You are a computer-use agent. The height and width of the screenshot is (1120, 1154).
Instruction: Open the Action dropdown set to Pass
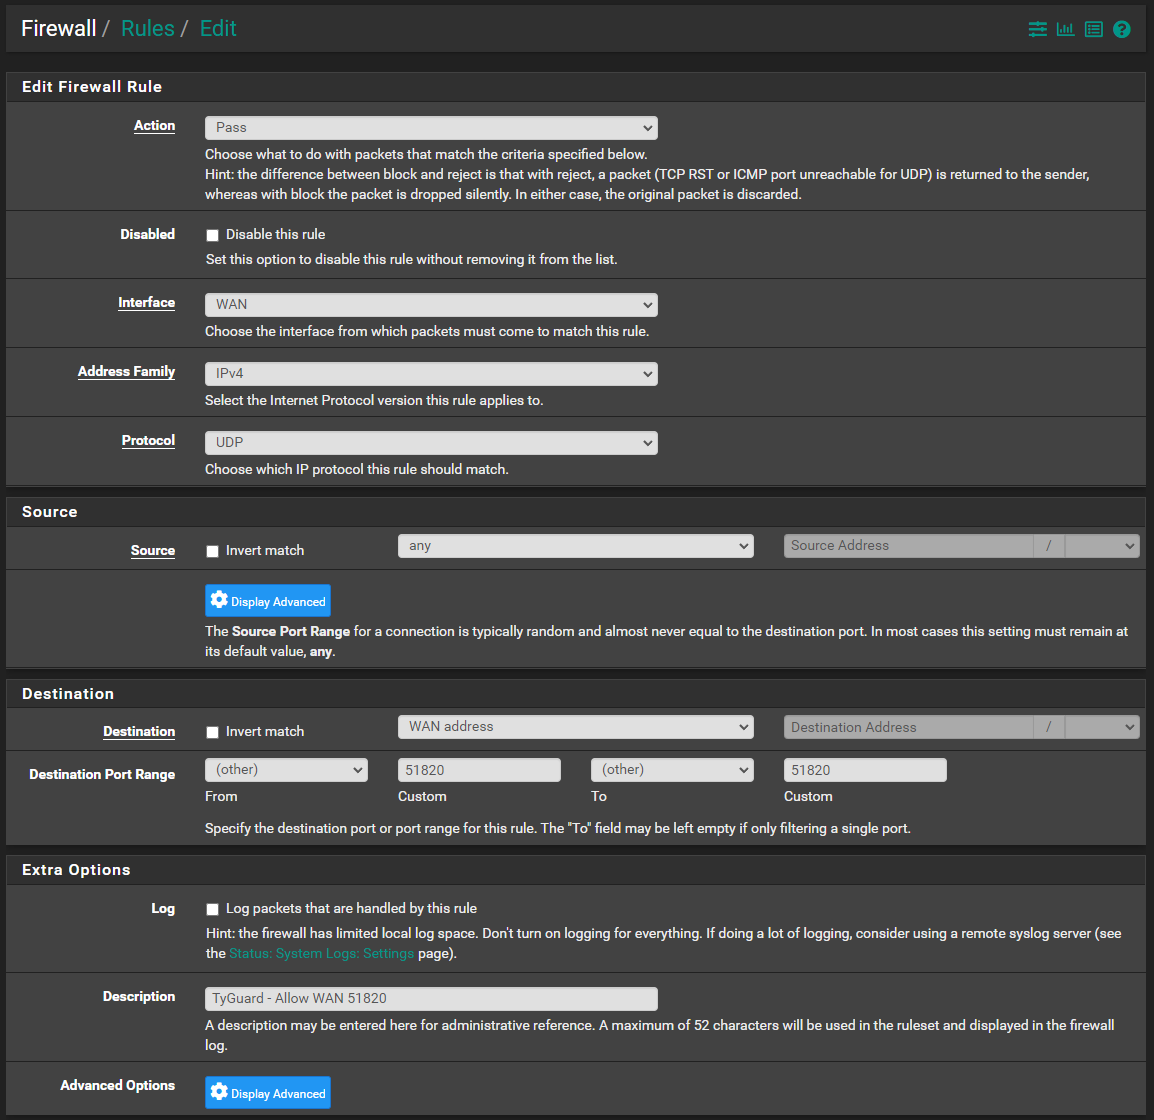(x=431, y=128)
